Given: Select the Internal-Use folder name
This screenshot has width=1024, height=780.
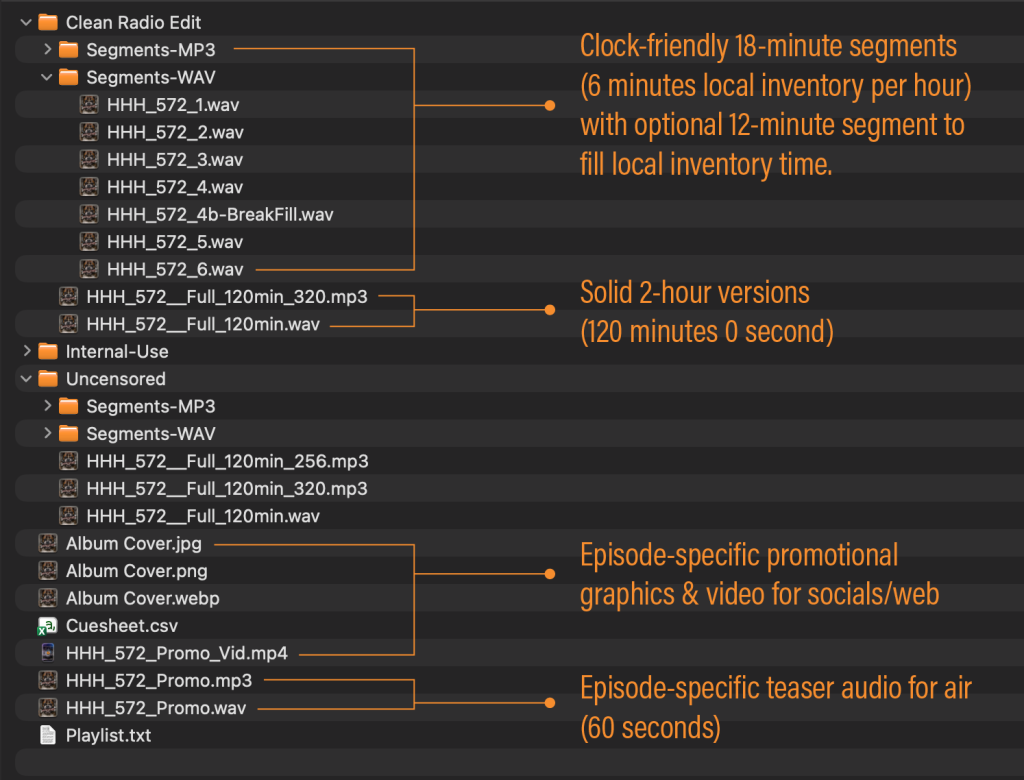Looking at the screenshot, I should [x=117, y=351].
